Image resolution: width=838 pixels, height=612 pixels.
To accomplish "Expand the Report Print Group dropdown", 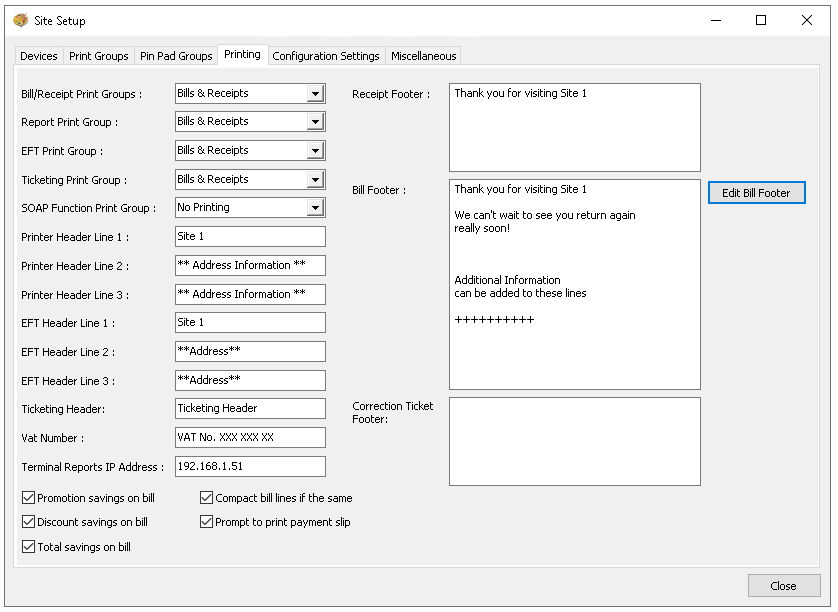I will pos(315,122).
